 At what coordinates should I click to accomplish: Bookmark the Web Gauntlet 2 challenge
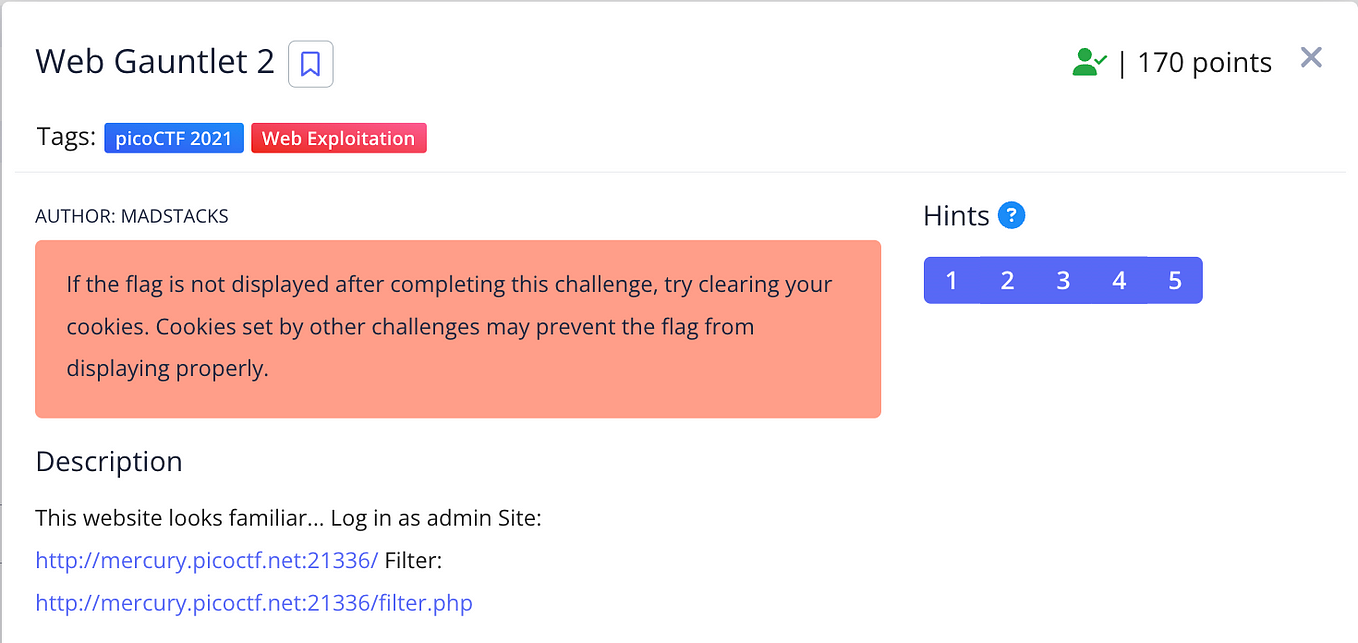coord(310,64)
